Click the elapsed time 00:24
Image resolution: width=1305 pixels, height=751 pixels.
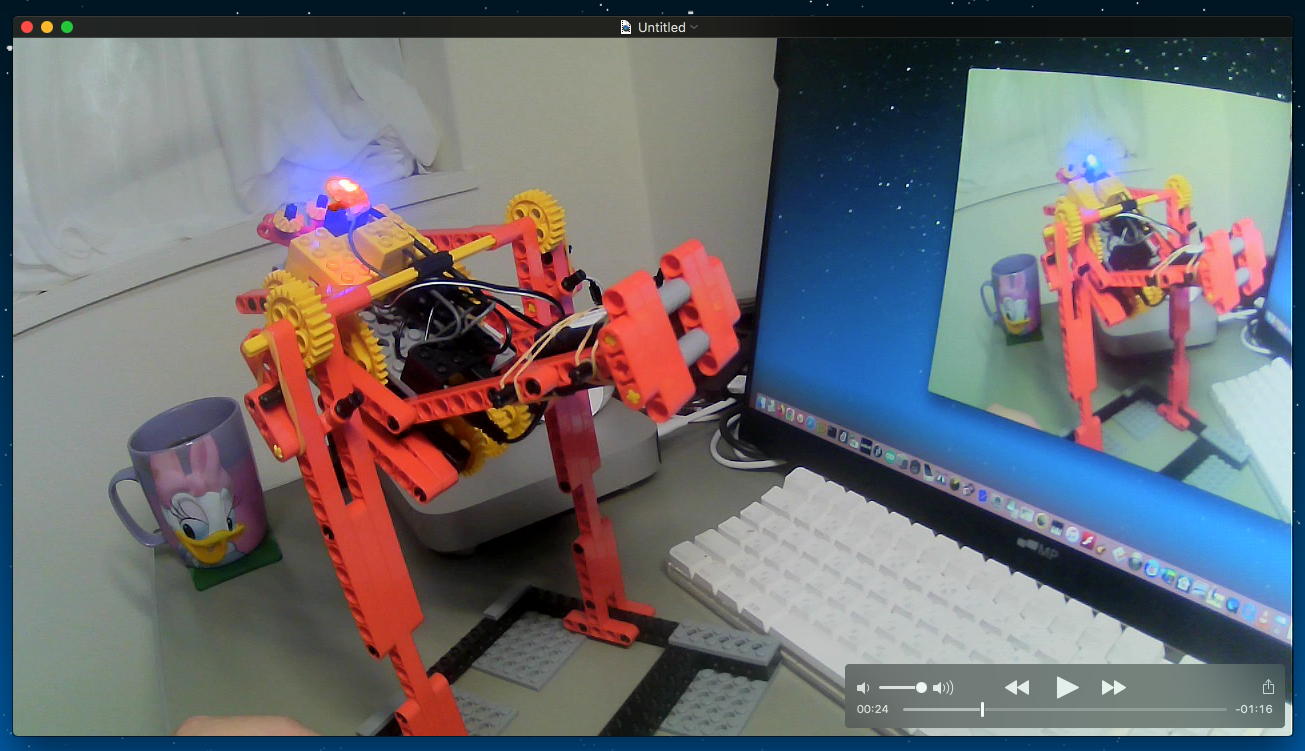click(873, 710)
